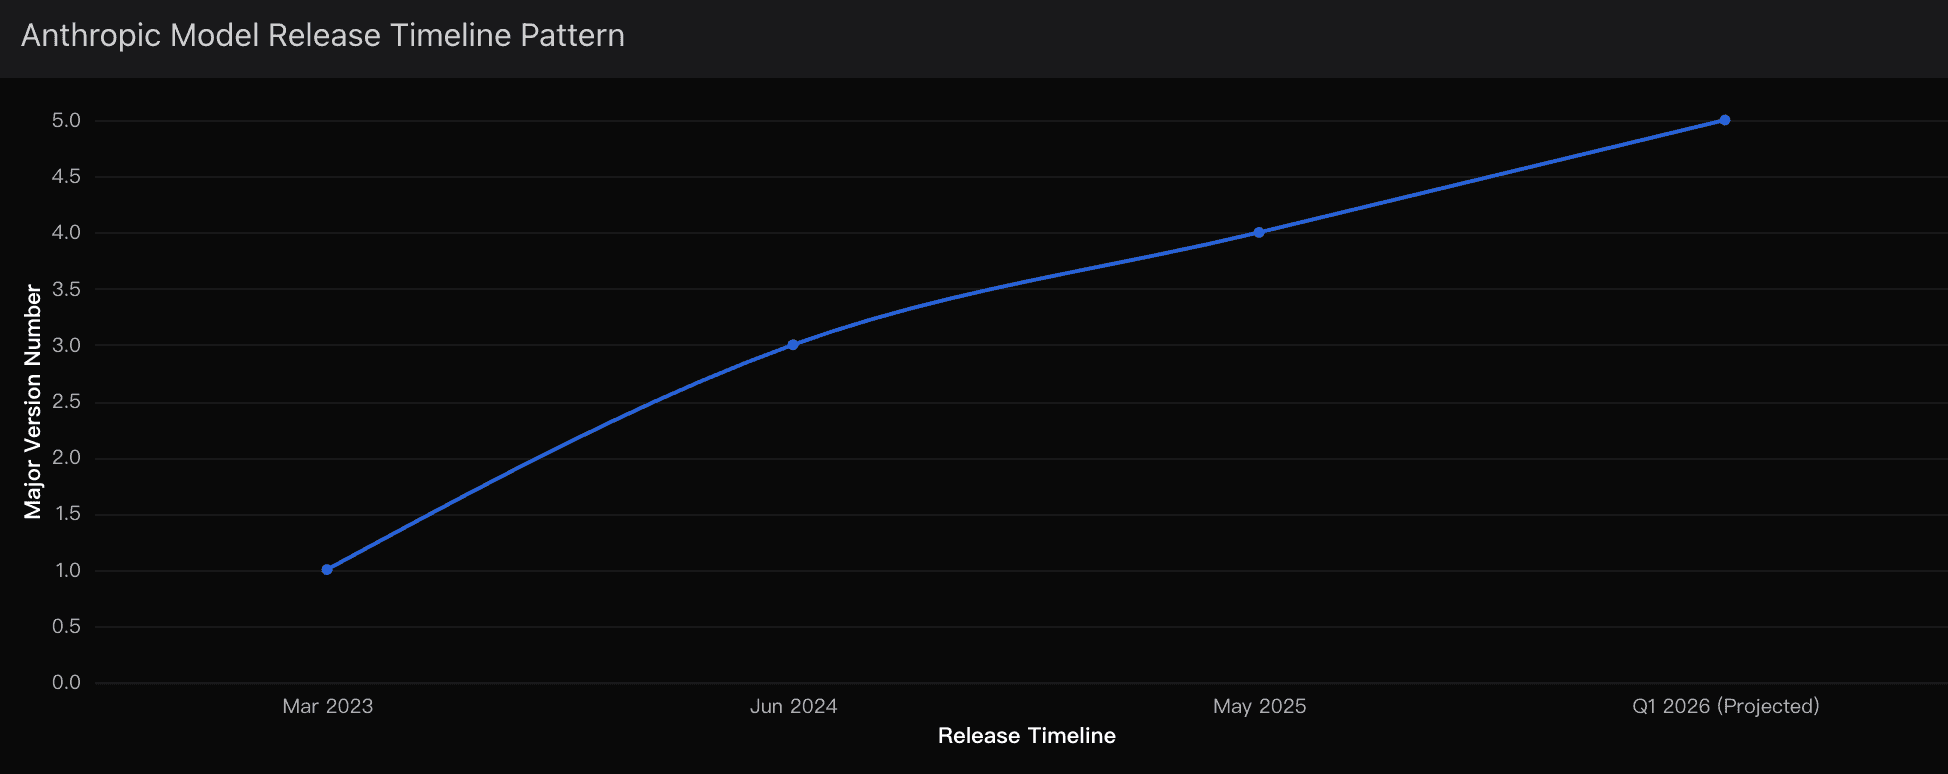The height and width of the screenshot is (774, 1948).
Task: Click the 1.5 y-axis tick label
Action: pos(66,514)
